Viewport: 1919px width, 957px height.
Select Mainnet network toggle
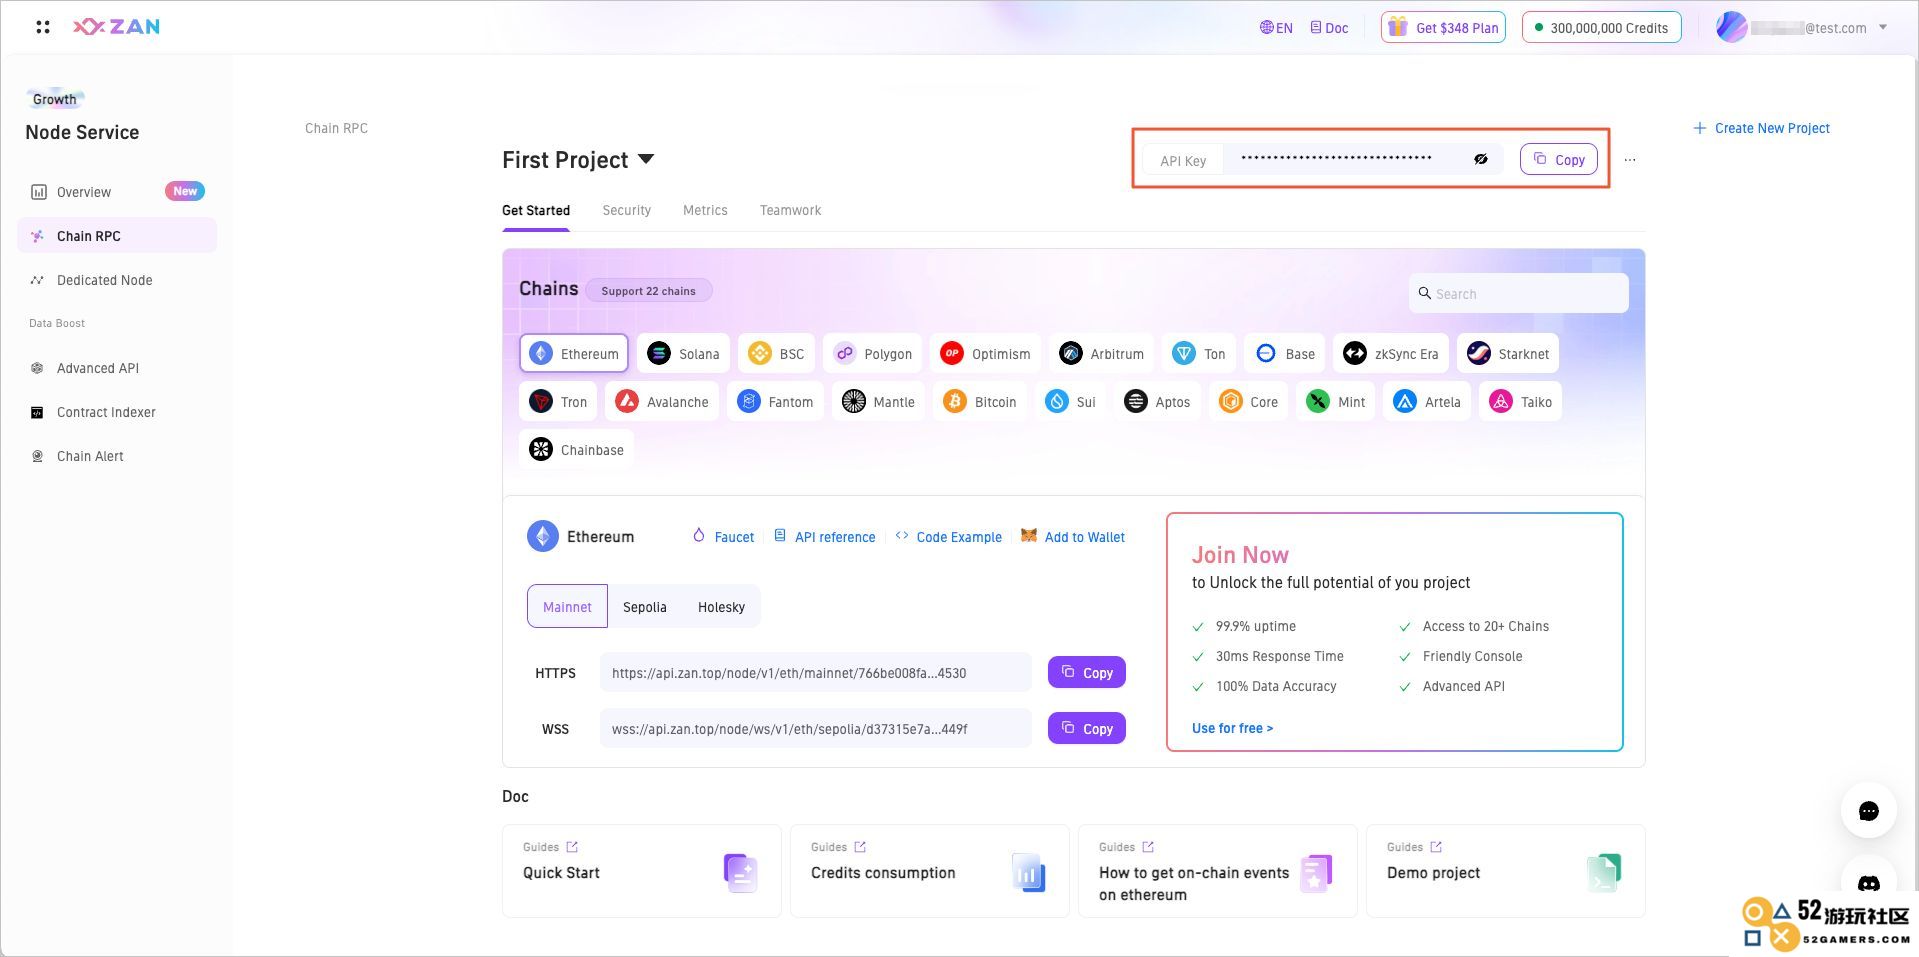point(567,606)
